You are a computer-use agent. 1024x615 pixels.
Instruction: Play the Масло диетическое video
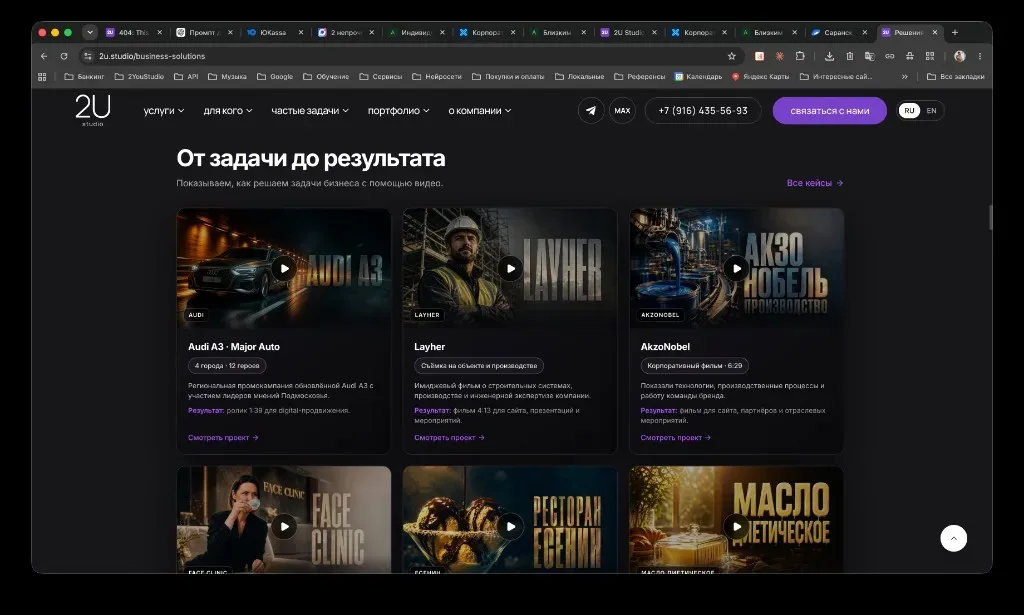click(736, 526)
